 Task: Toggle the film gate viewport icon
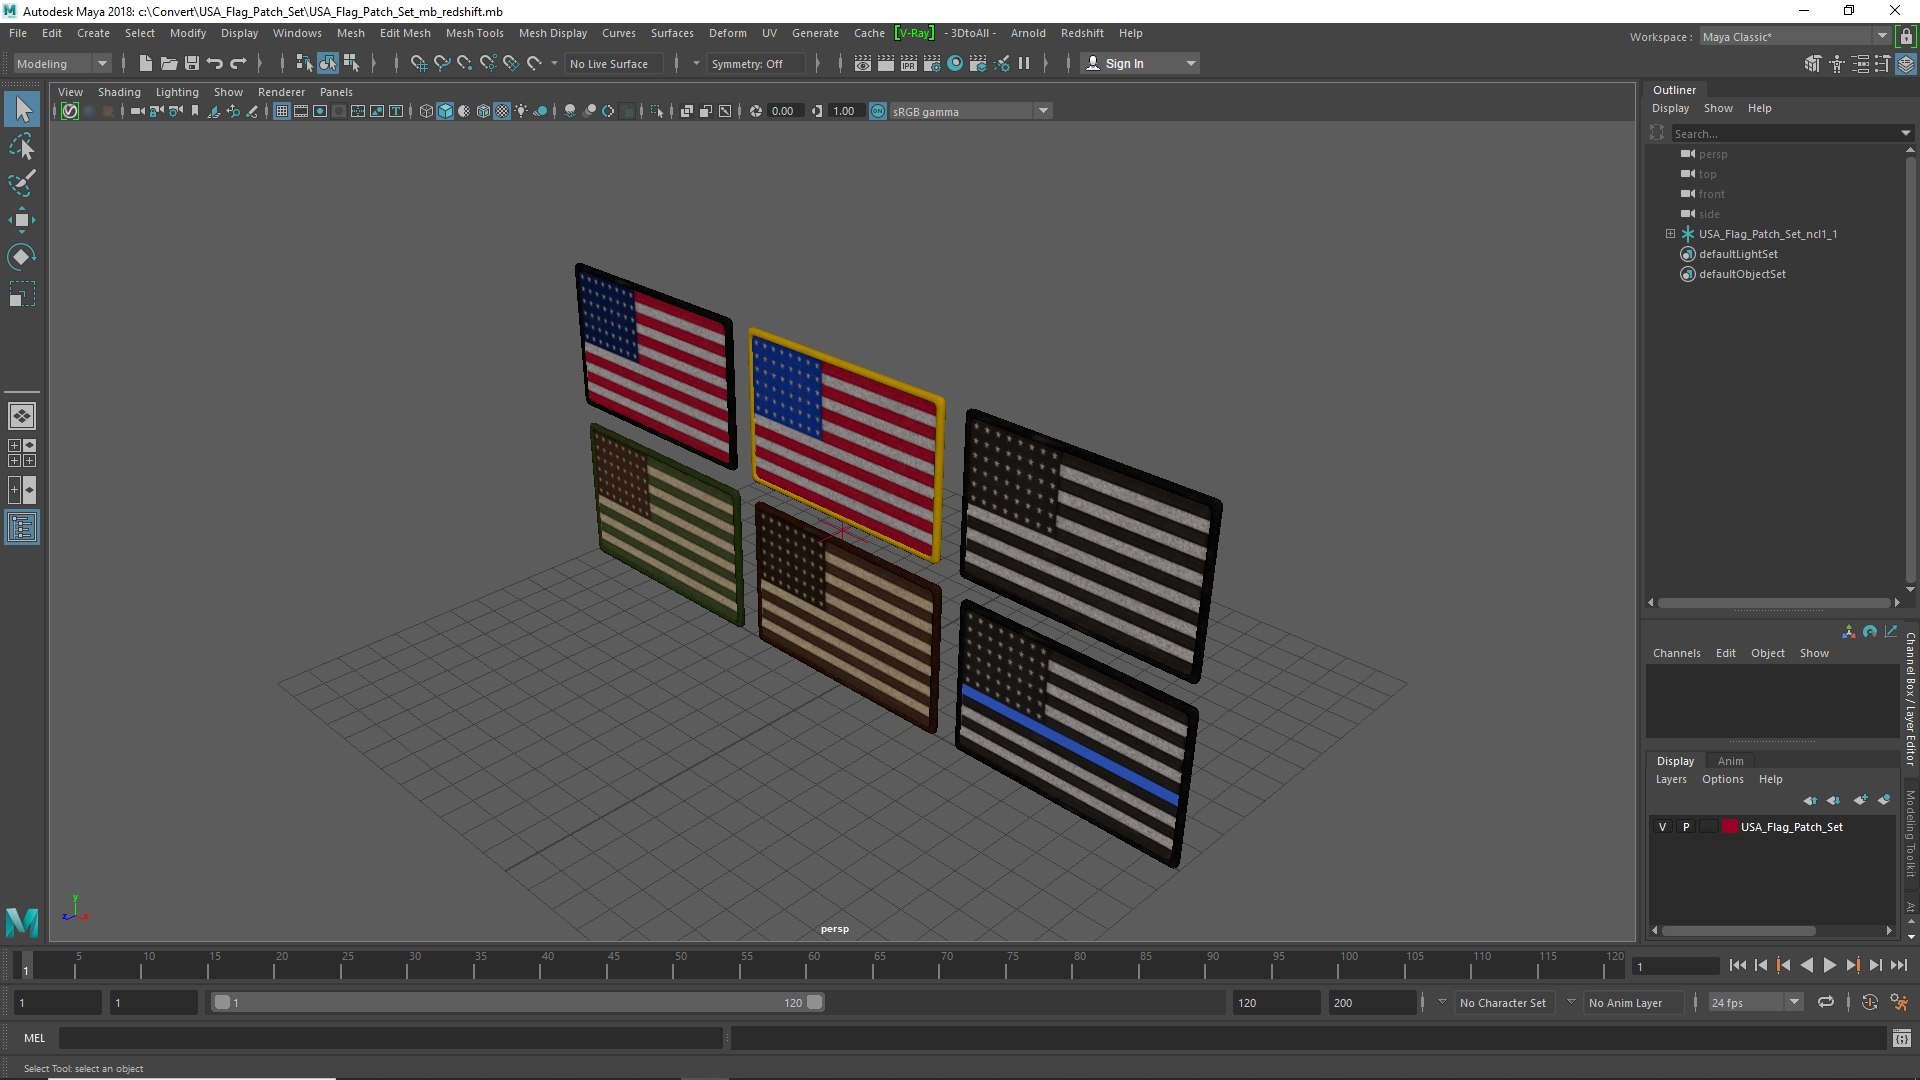pyautogui.click(x=301, y=111)
